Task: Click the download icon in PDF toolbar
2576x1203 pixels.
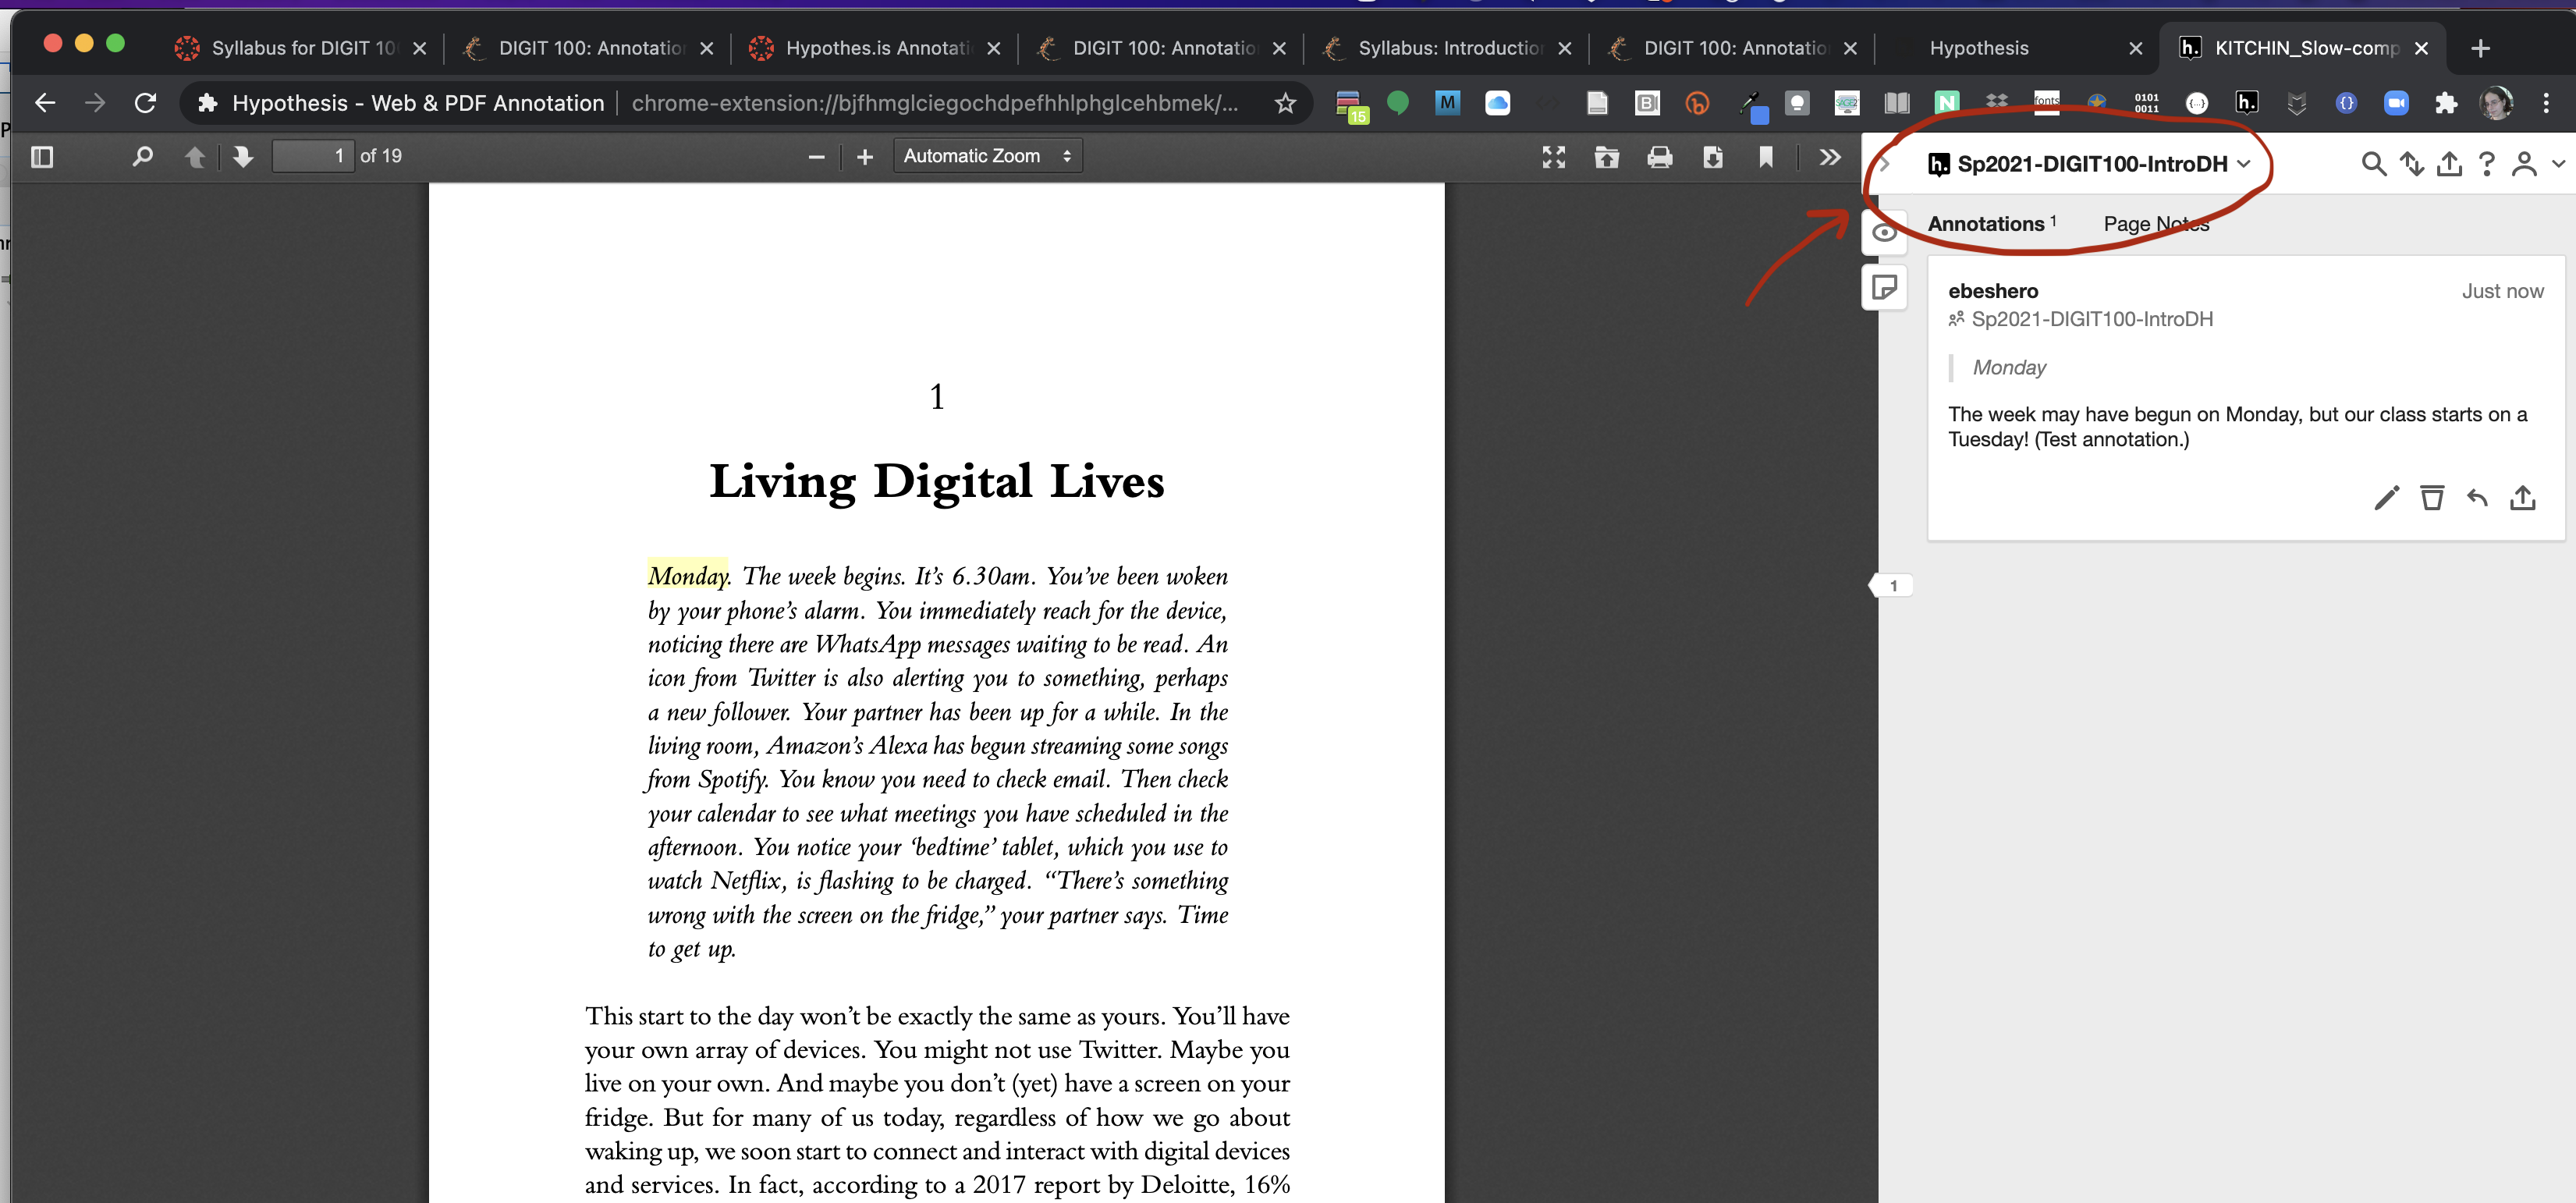Action: click(x=1710, y=156)
